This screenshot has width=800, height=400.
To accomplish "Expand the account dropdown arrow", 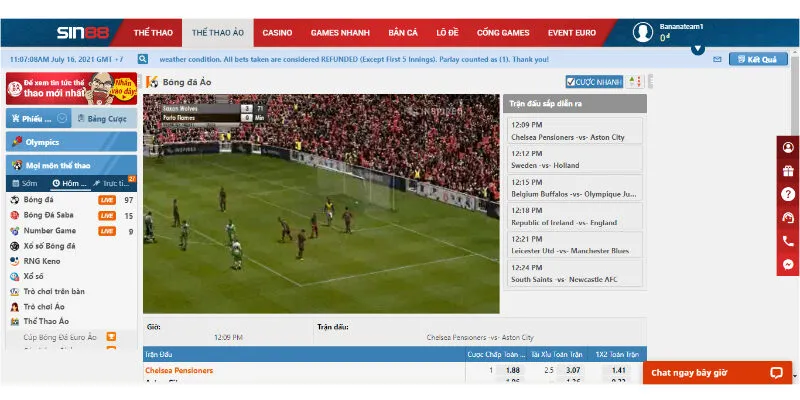I will [697, 49].
